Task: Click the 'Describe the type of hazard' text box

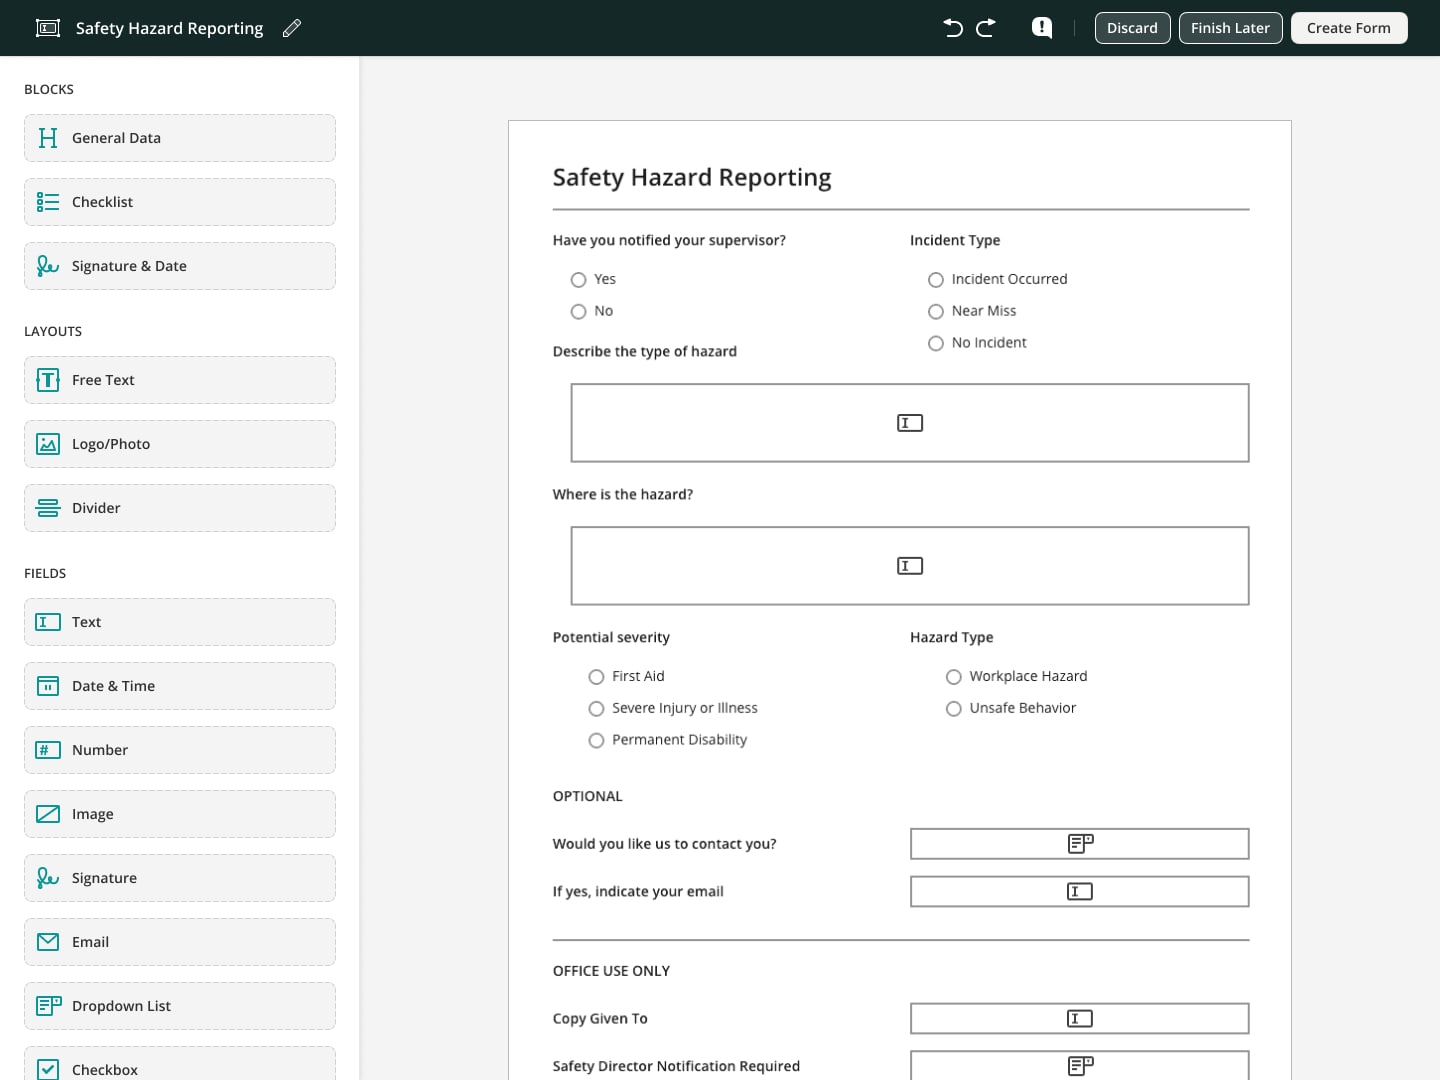Action: coord(910,423)
